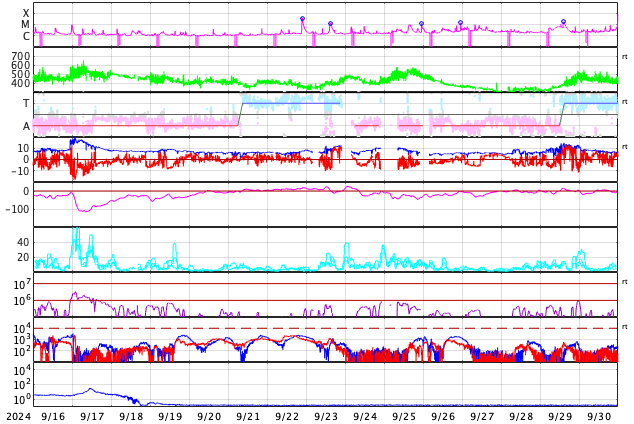Click the T sector axis label
634x424 pixels.
click(26, 103)
